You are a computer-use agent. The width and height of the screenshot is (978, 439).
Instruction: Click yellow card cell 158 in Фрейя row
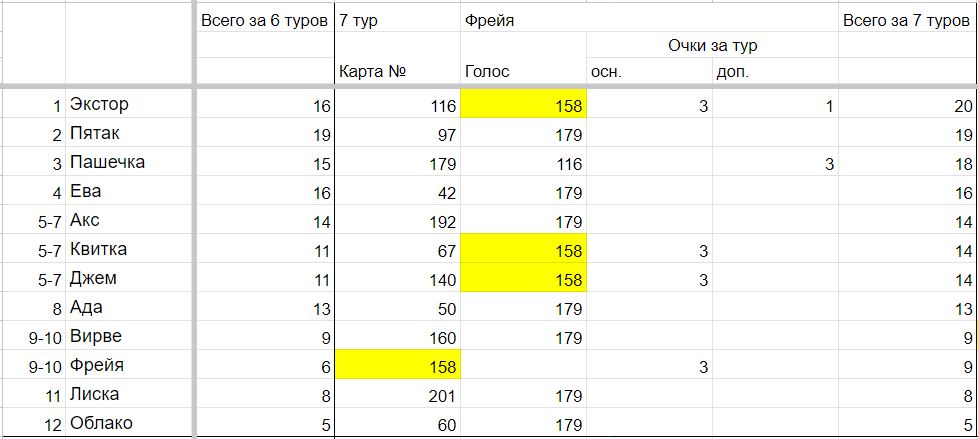point(397,365)
